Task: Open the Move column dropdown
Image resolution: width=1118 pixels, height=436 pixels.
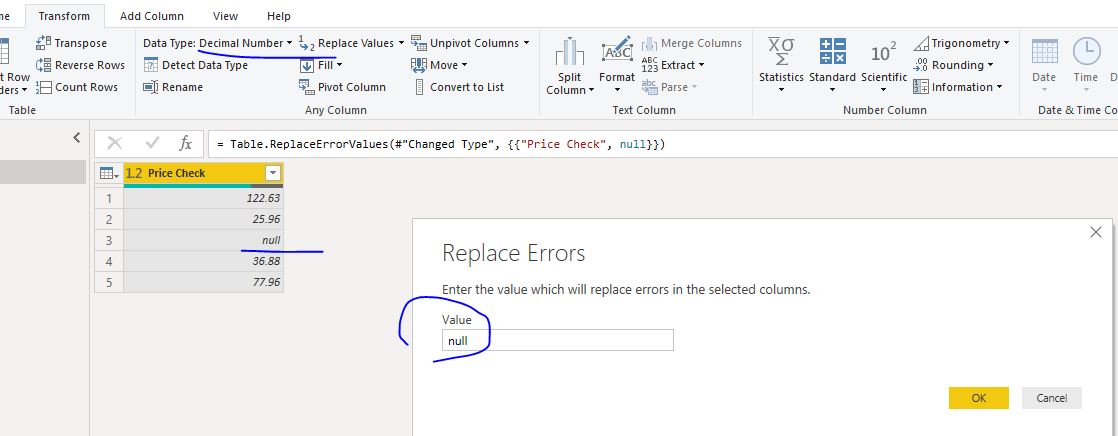Action: [x=439, y=65]
